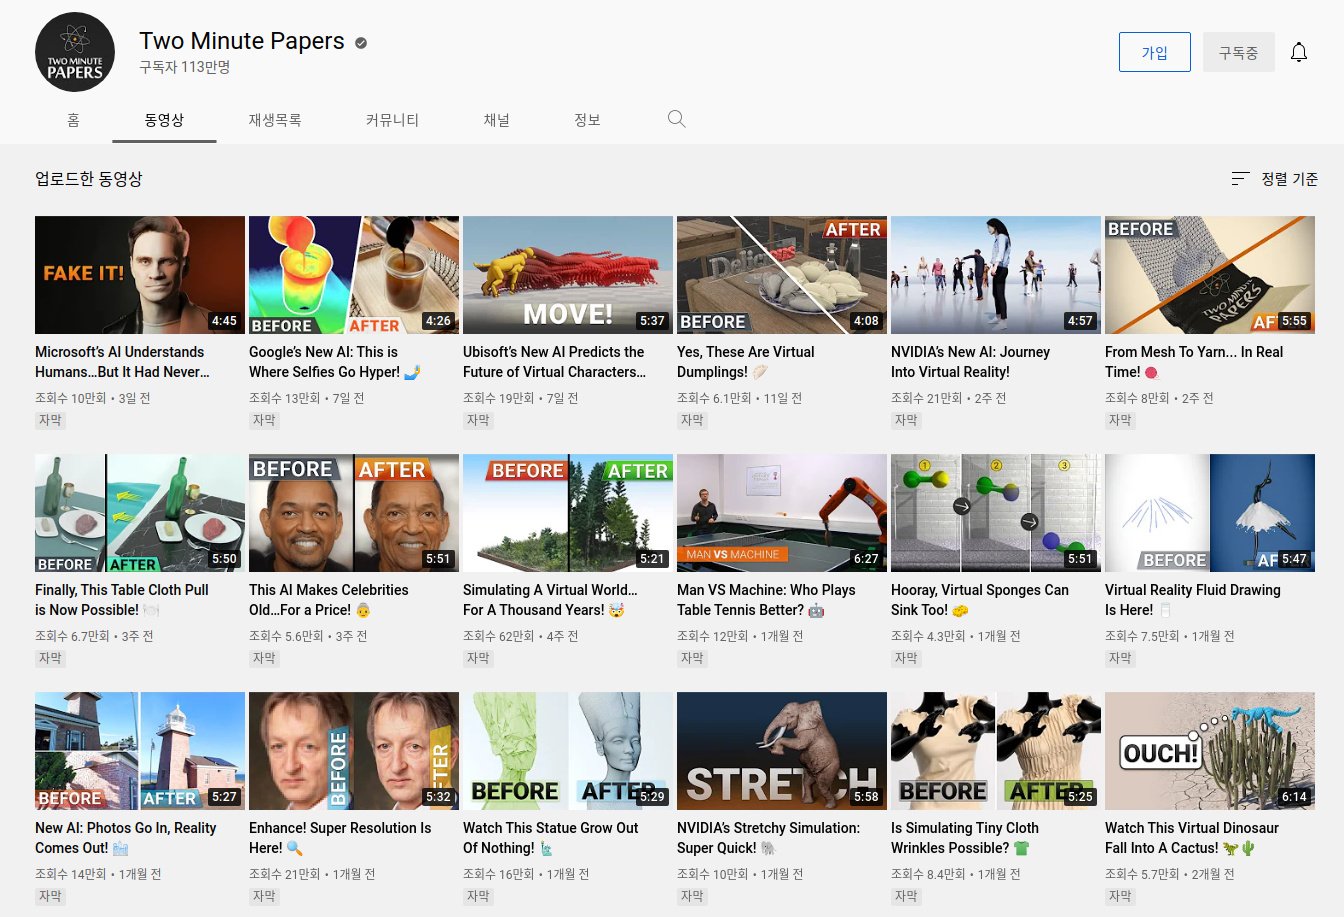Switch to the 정보 tab
Image resolution: width=1344 pixels, height=917 pixels.
click(x=587, y=120)
